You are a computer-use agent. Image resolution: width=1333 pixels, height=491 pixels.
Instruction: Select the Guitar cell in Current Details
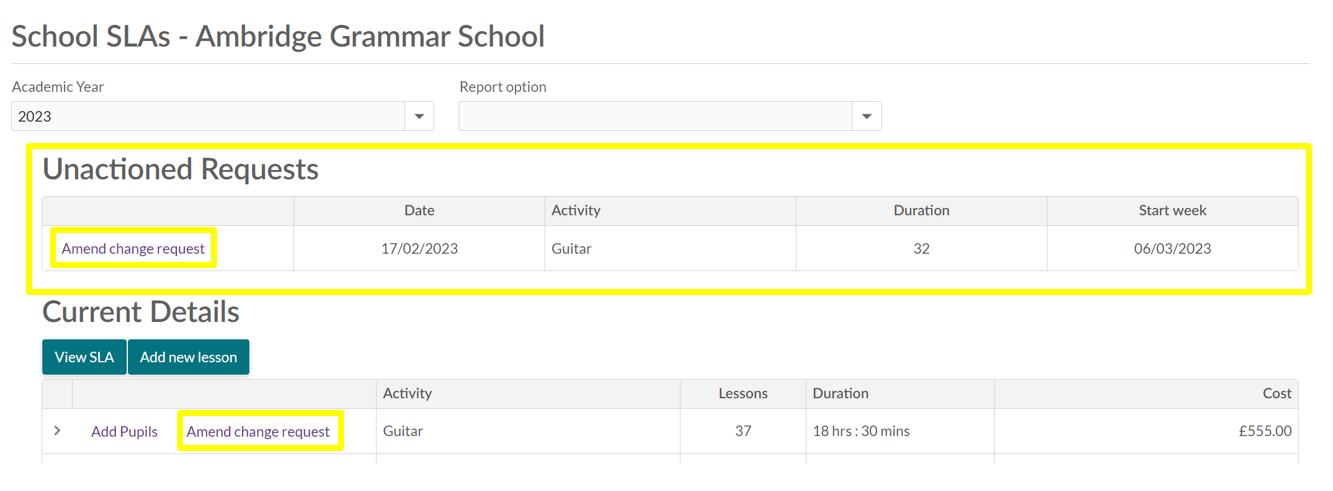[x=528, y=431]
